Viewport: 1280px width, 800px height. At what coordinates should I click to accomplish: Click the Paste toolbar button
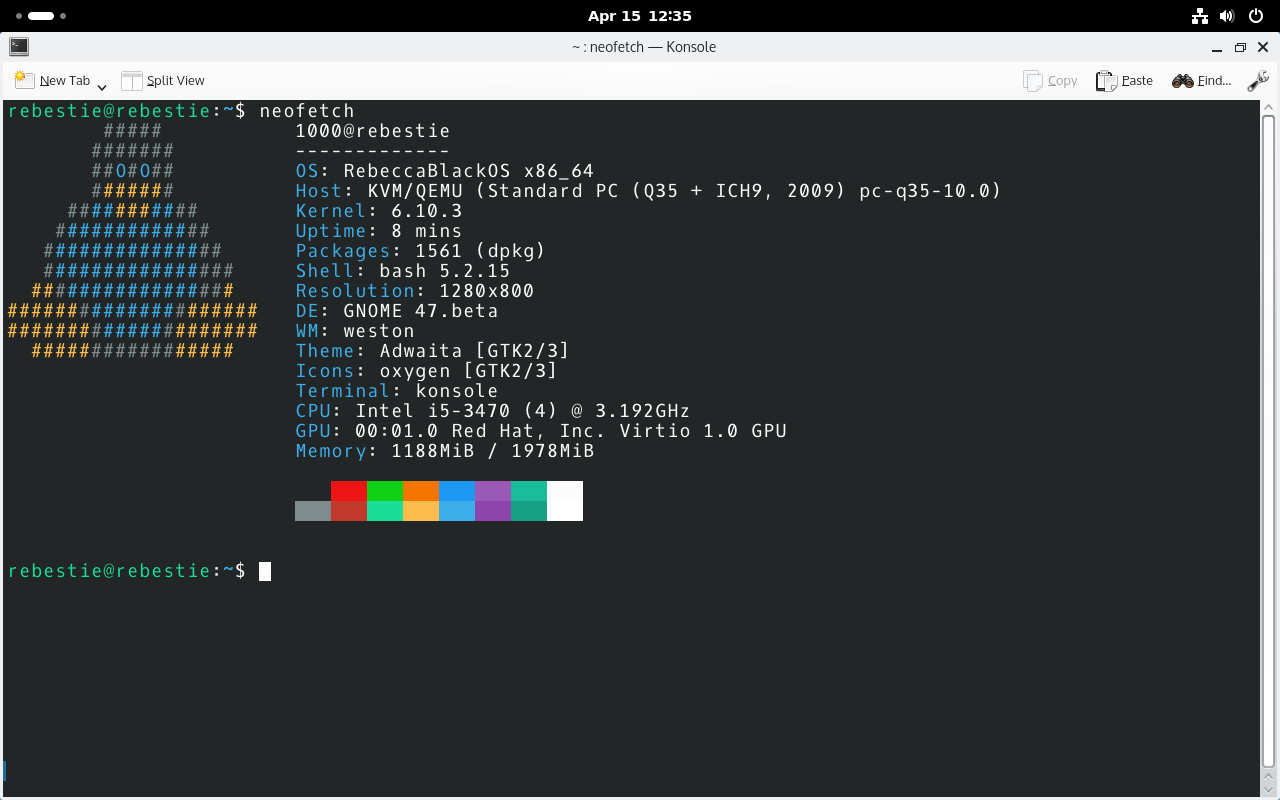1124,81
